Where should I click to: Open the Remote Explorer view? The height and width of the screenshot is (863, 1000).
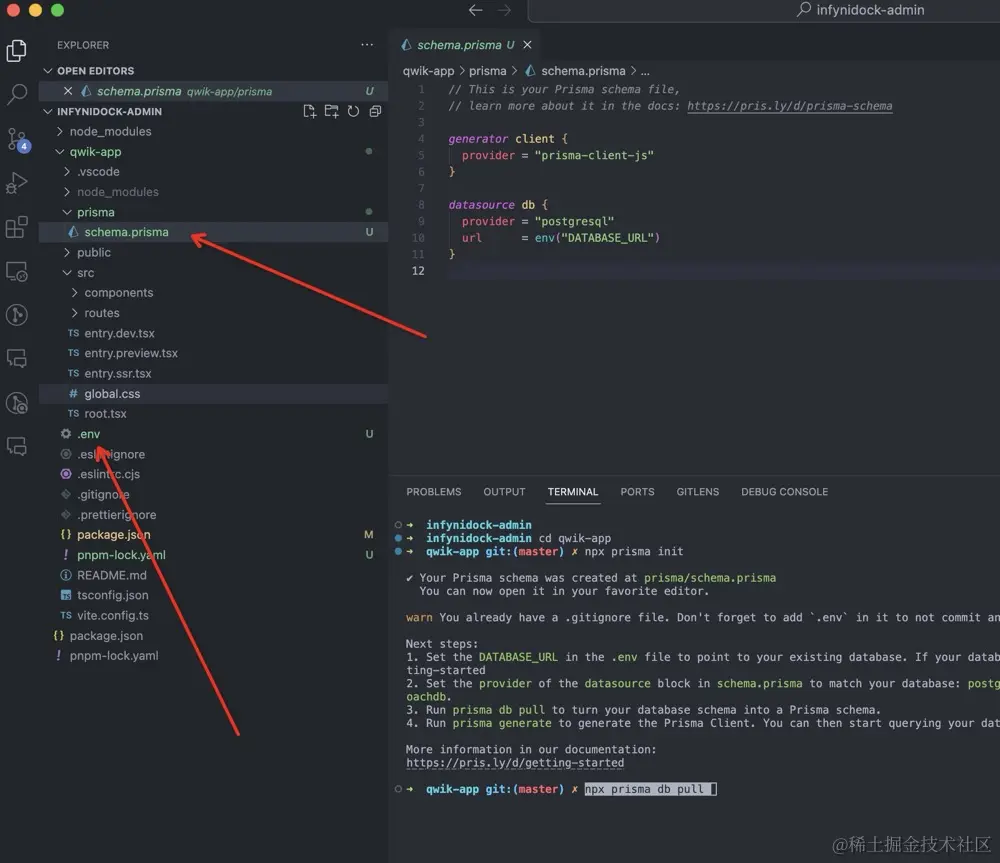point(17,272)
